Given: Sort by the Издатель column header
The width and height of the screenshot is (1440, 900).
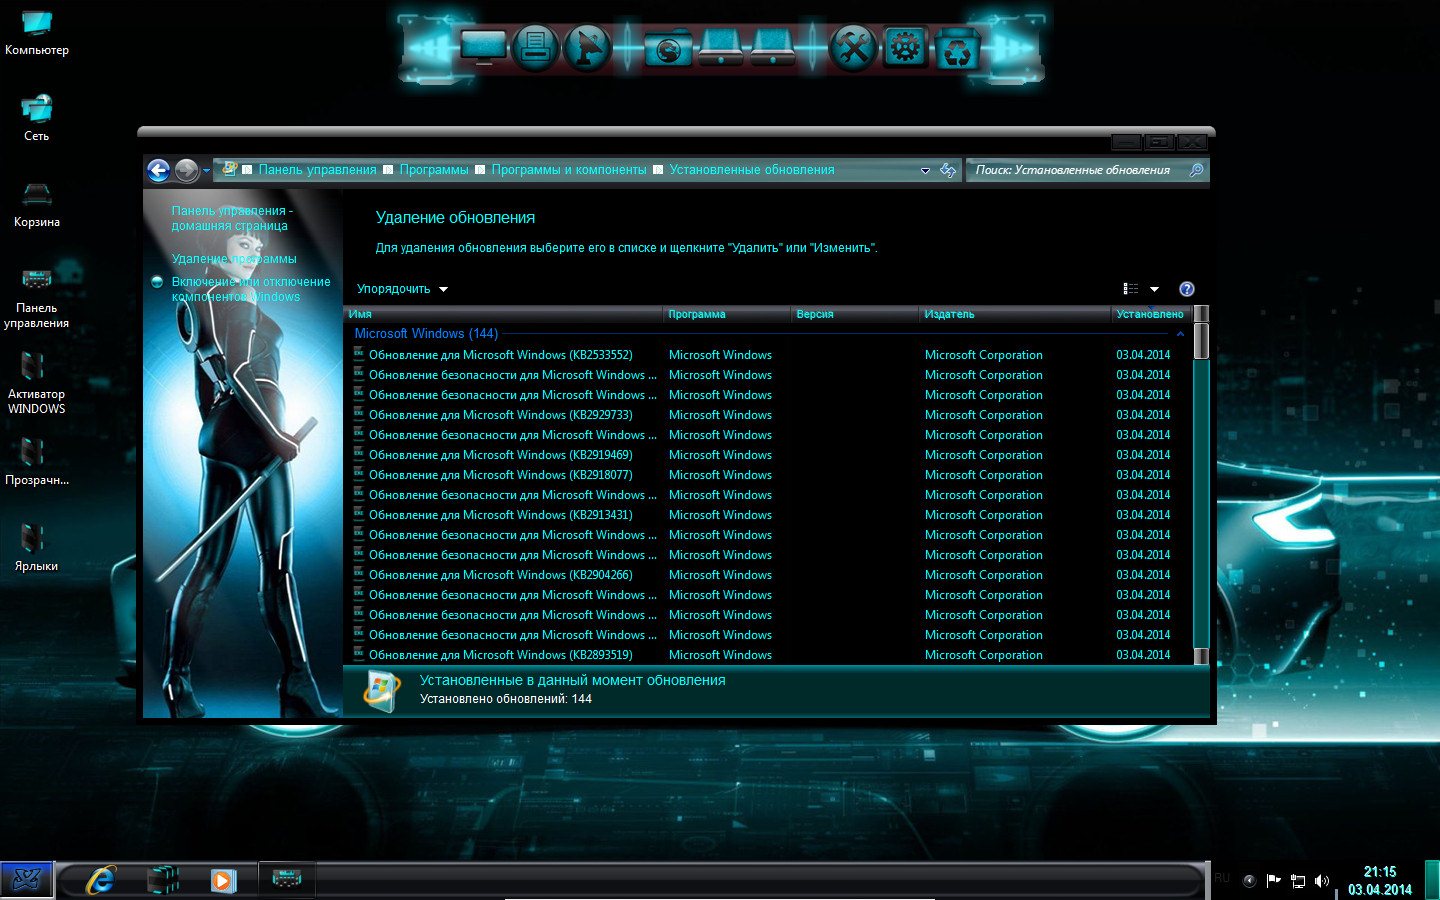Looking at the screenshot, I should pyautogui.click(x=1015, y=314).
